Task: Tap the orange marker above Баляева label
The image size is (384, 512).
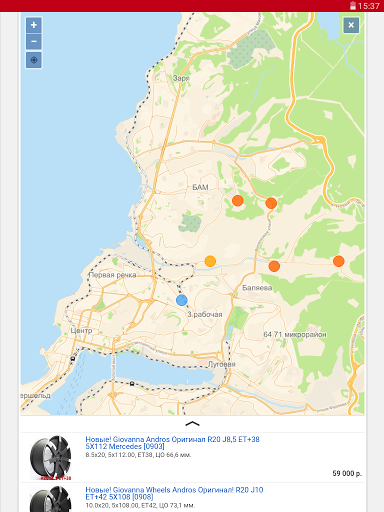Action: pos(274,266)
